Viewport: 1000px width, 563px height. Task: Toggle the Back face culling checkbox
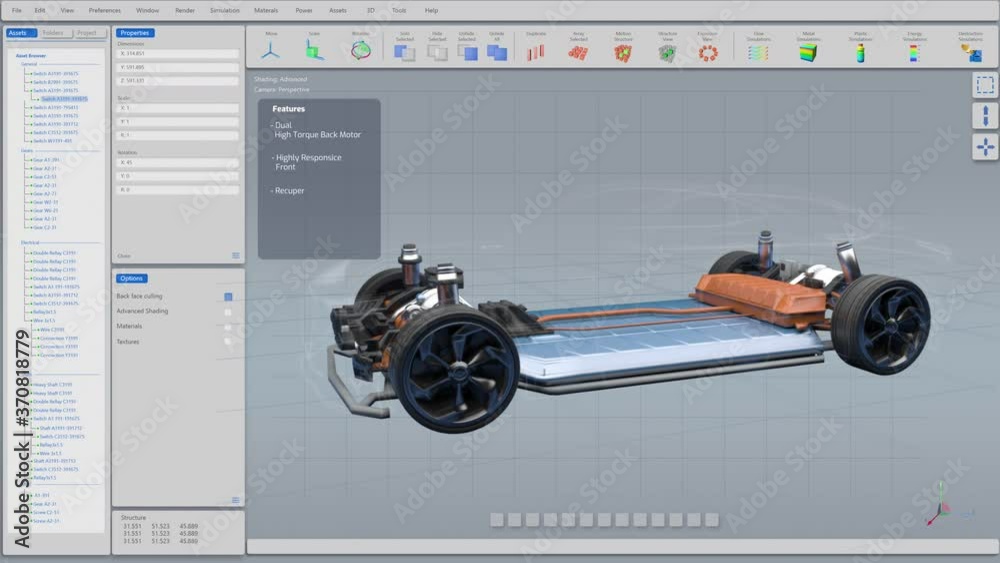click(x=228, y=296)
